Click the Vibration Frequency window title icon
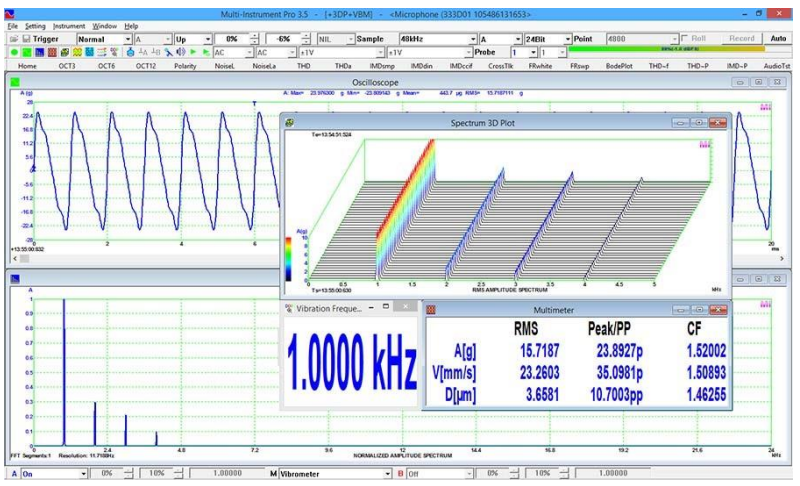The image size is (800, 486). pos(290,308)
